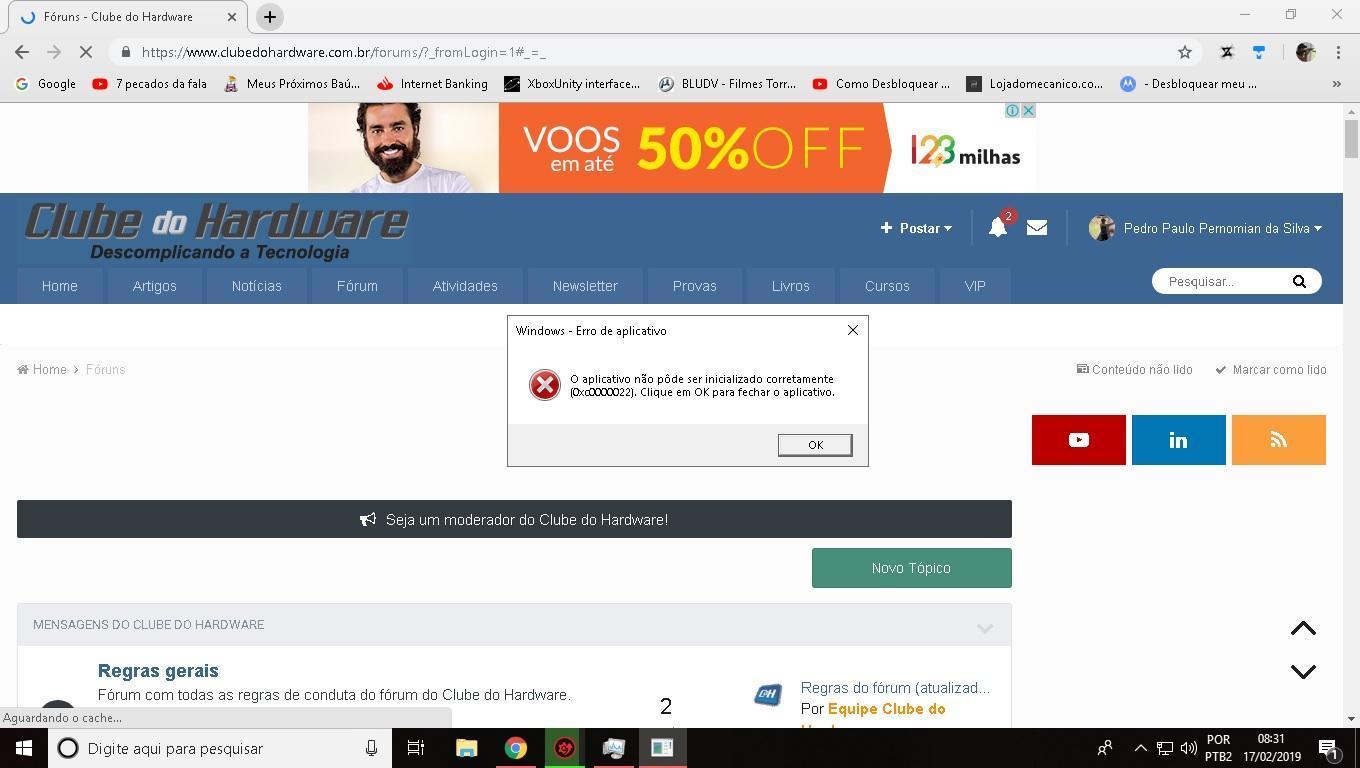The image size is (1360, 768).
Task: Open a new browser tab
Action: point(269,17)
